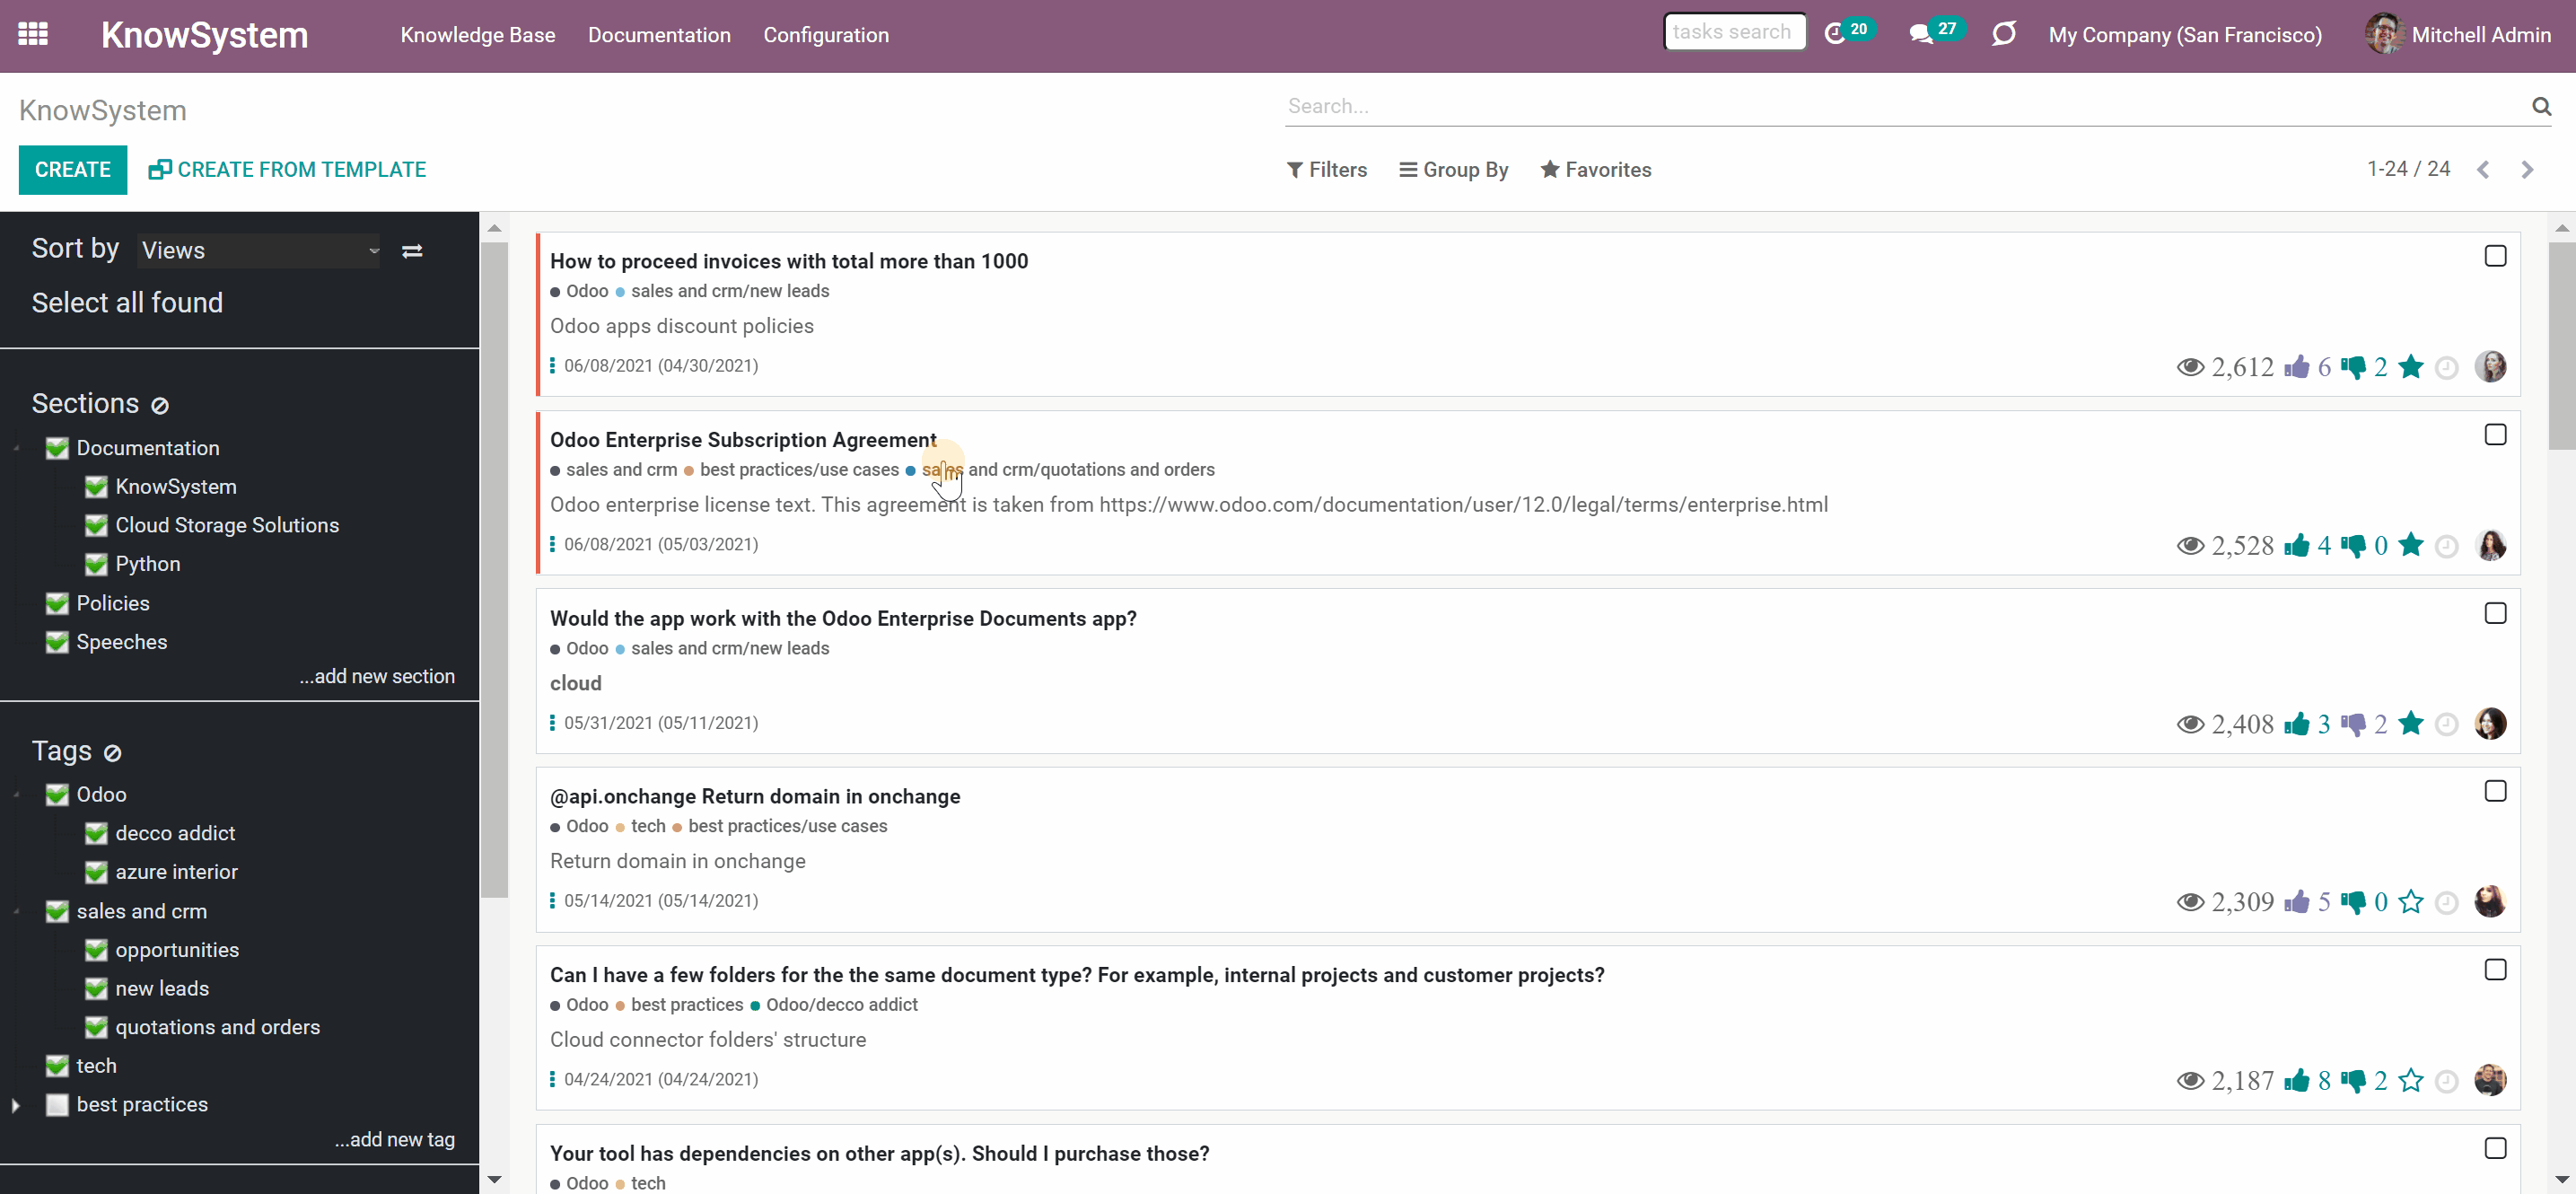This screenshot has height=1194, width=2576.
Task: Uncheck the Python section checkbox
Action: coord(96,564)
